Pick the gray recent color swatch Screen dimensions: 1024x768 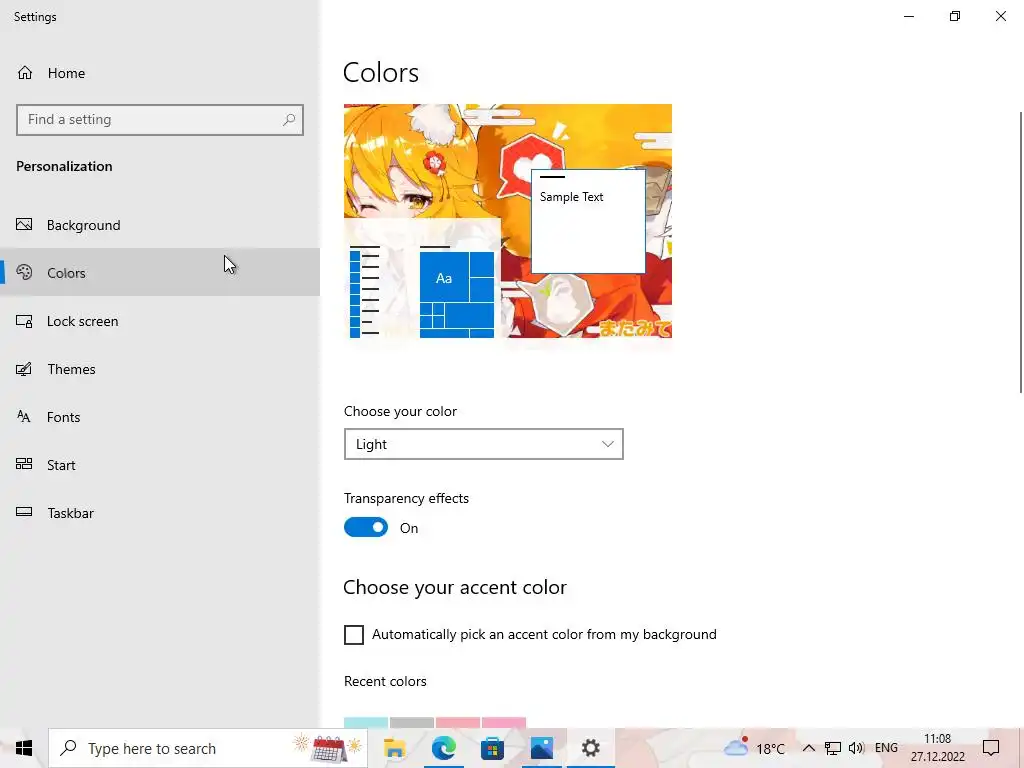tap(411, 722)
